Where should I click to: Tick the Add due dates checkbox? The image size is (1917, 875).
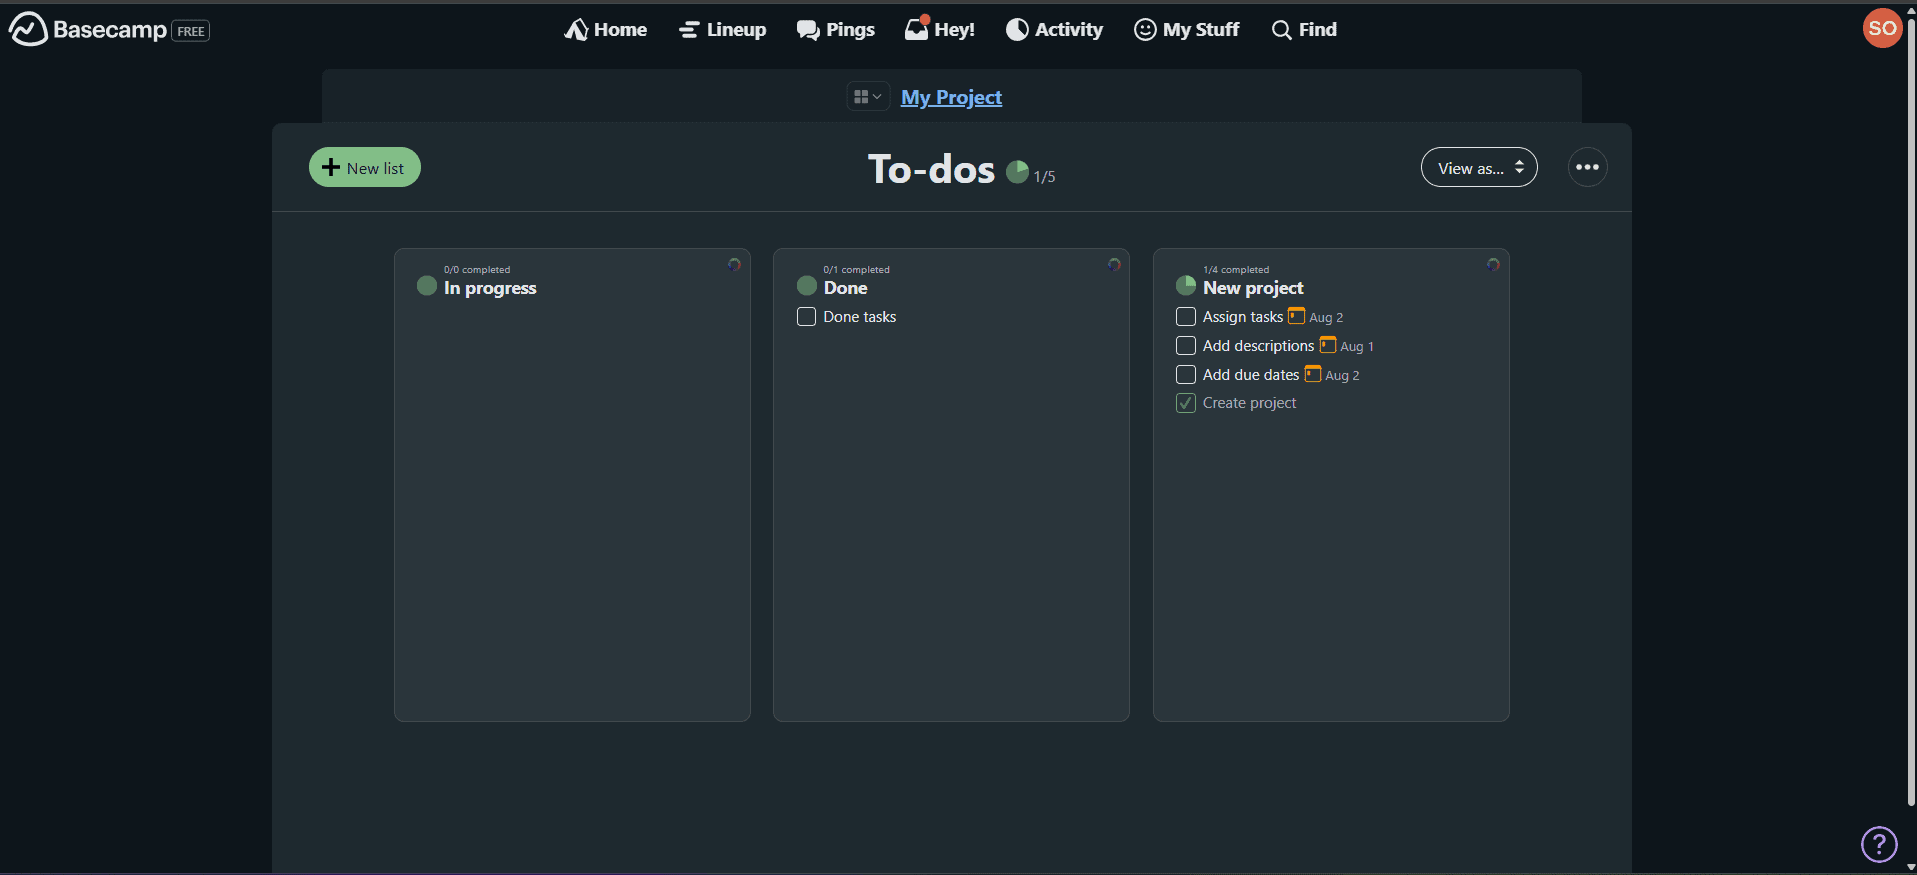click(x=1186, y=375)
